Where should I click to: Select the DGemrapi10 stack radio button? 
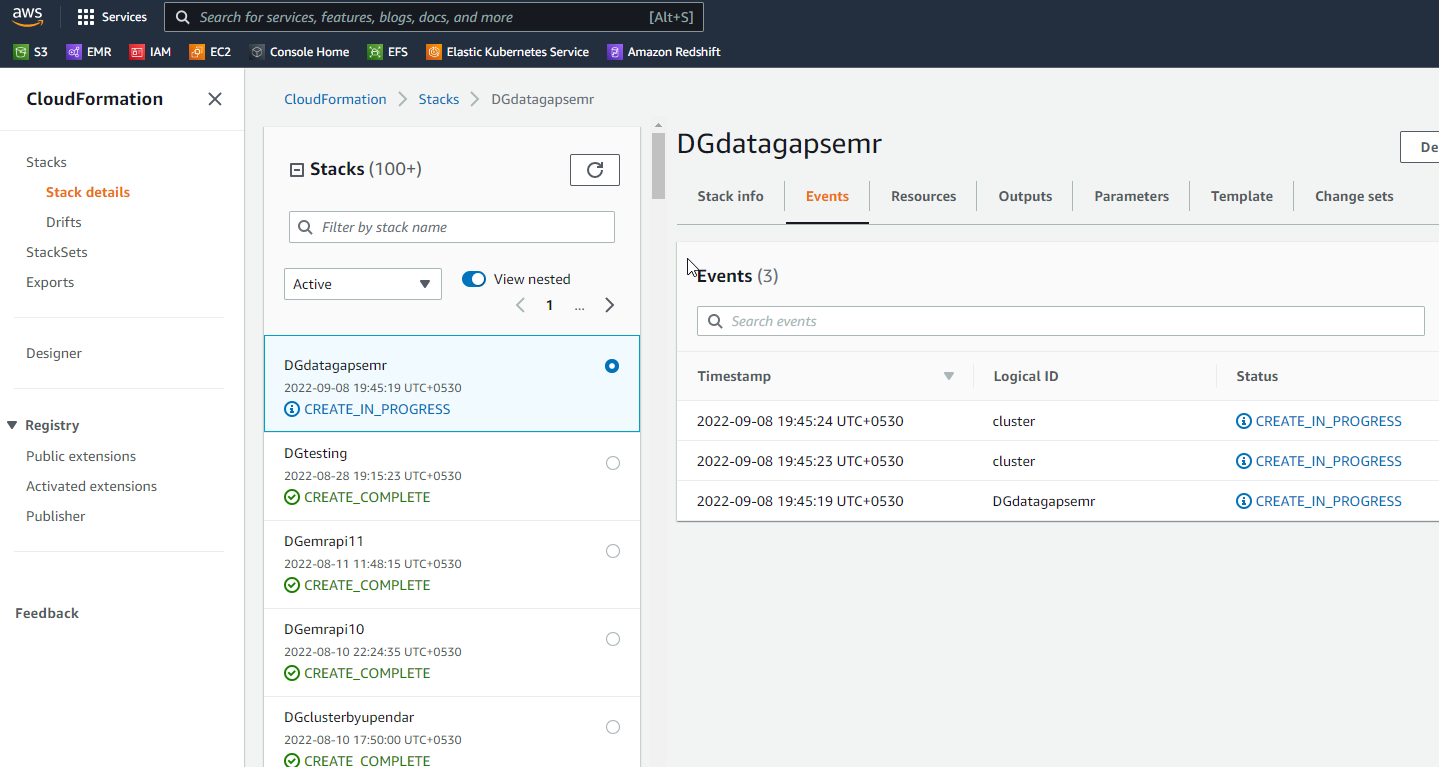click(613, 639)
